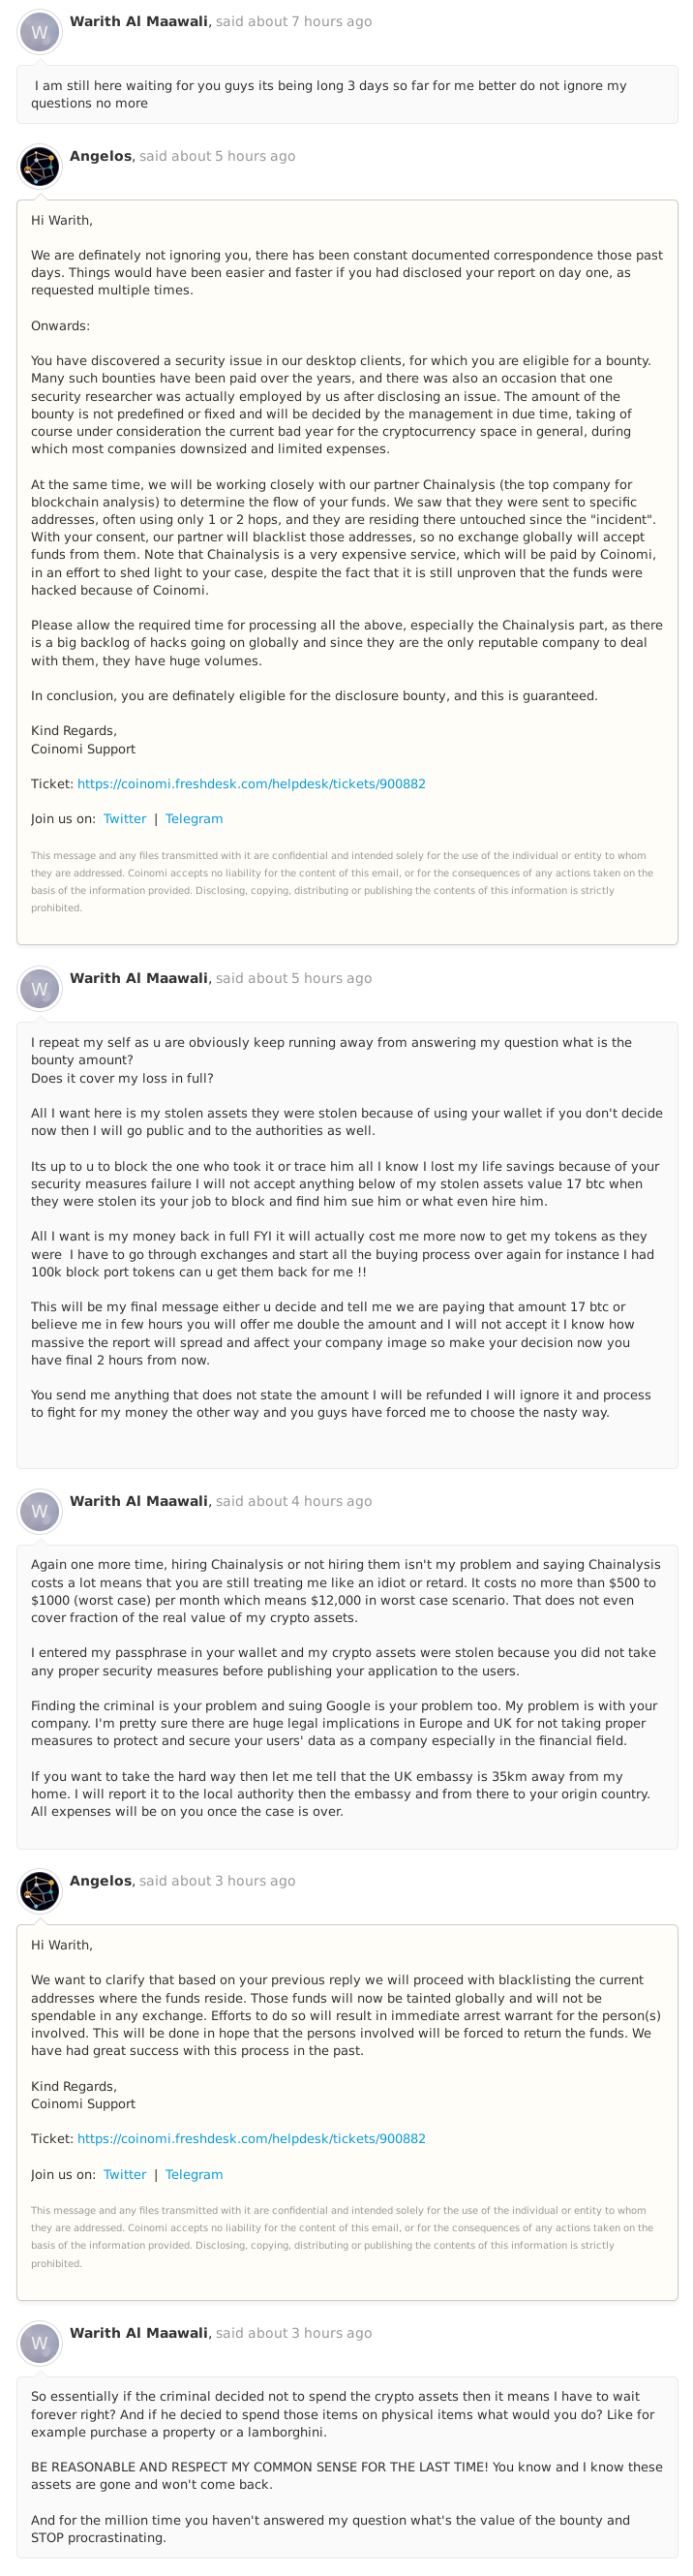
Task: Open Twitter link in the blacklisting reply
Action: (125, 2174)
